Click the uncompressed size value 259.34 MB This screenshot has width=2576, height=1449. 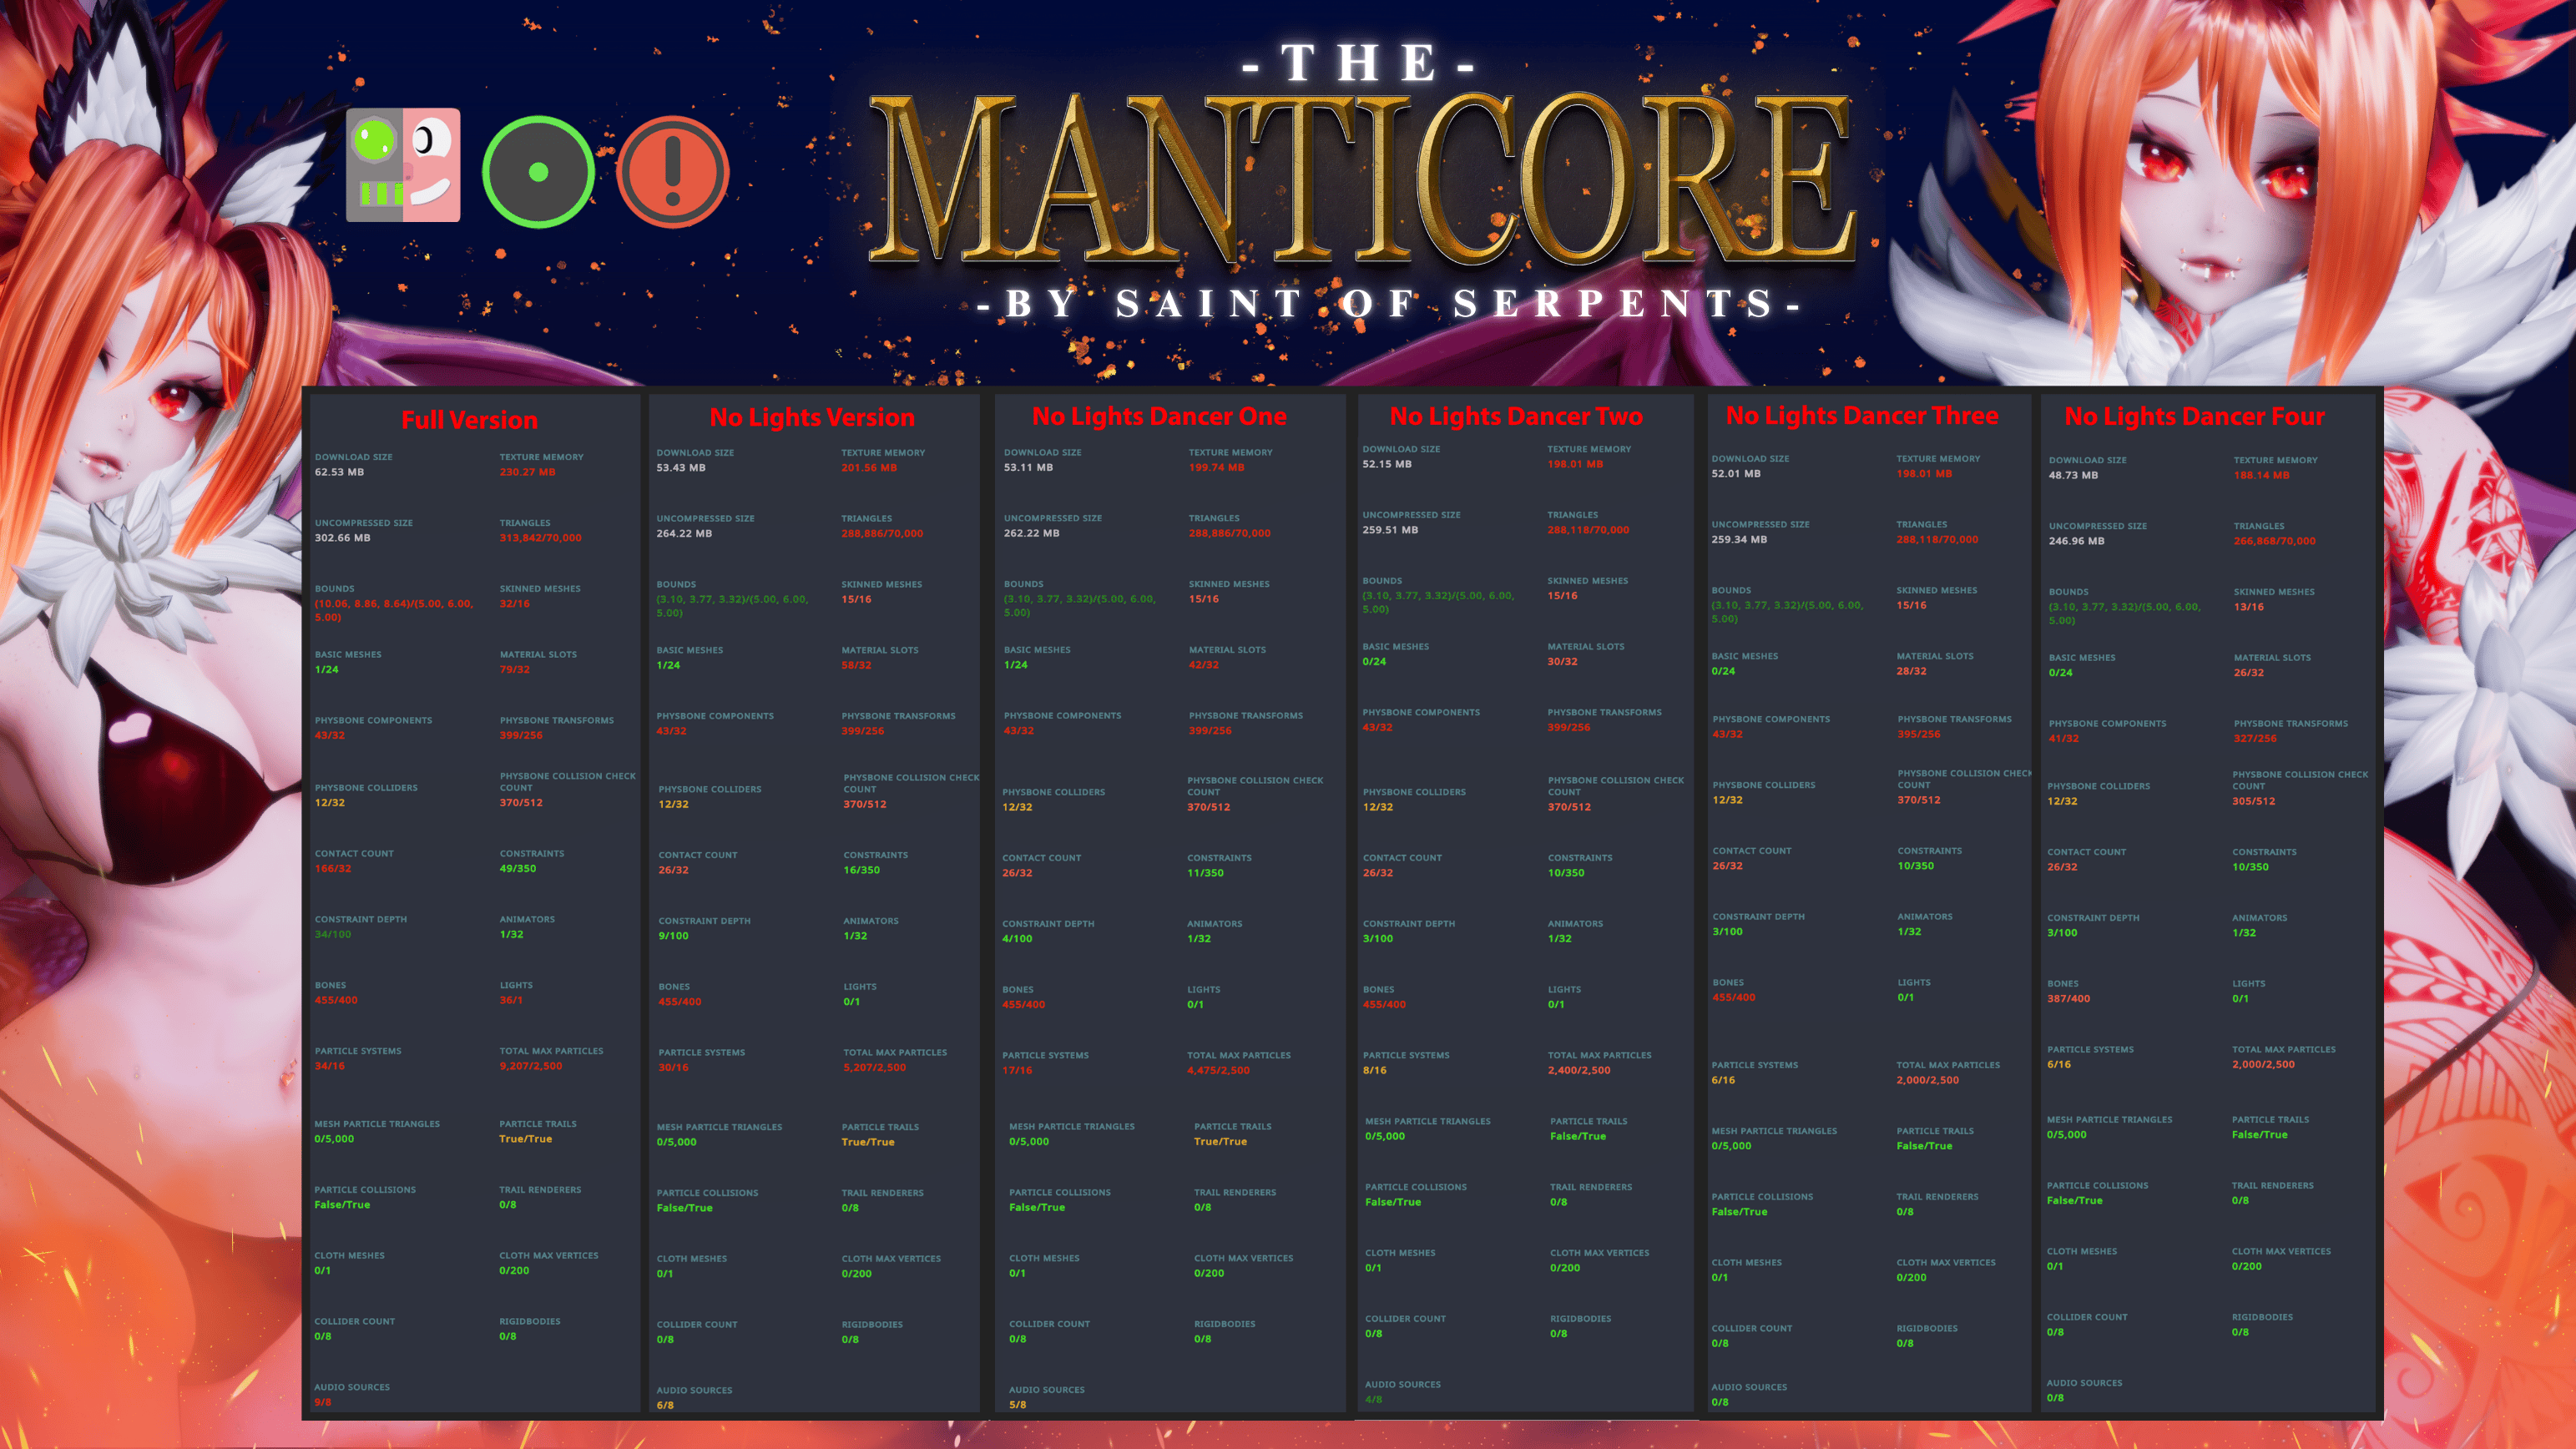[x=1739, y=540]
